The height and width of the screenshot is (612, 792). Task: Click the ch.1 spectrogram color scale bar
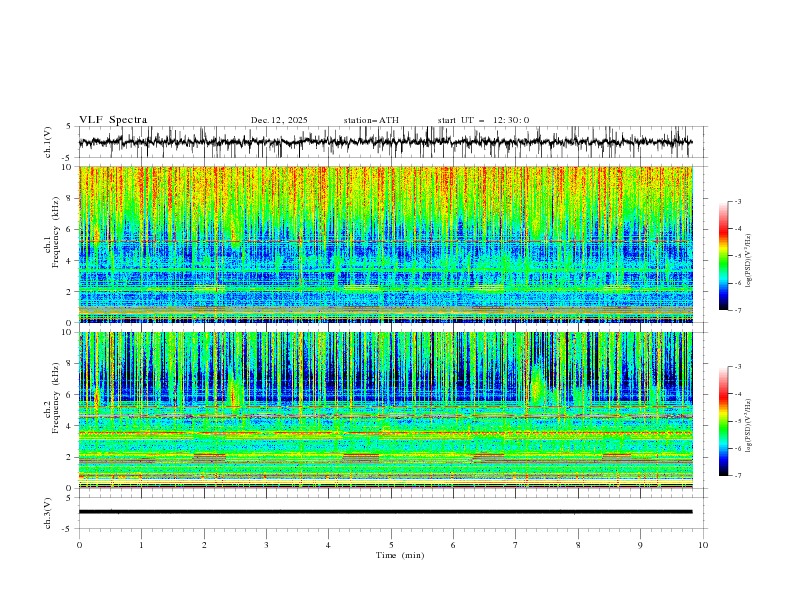[723, 256]
